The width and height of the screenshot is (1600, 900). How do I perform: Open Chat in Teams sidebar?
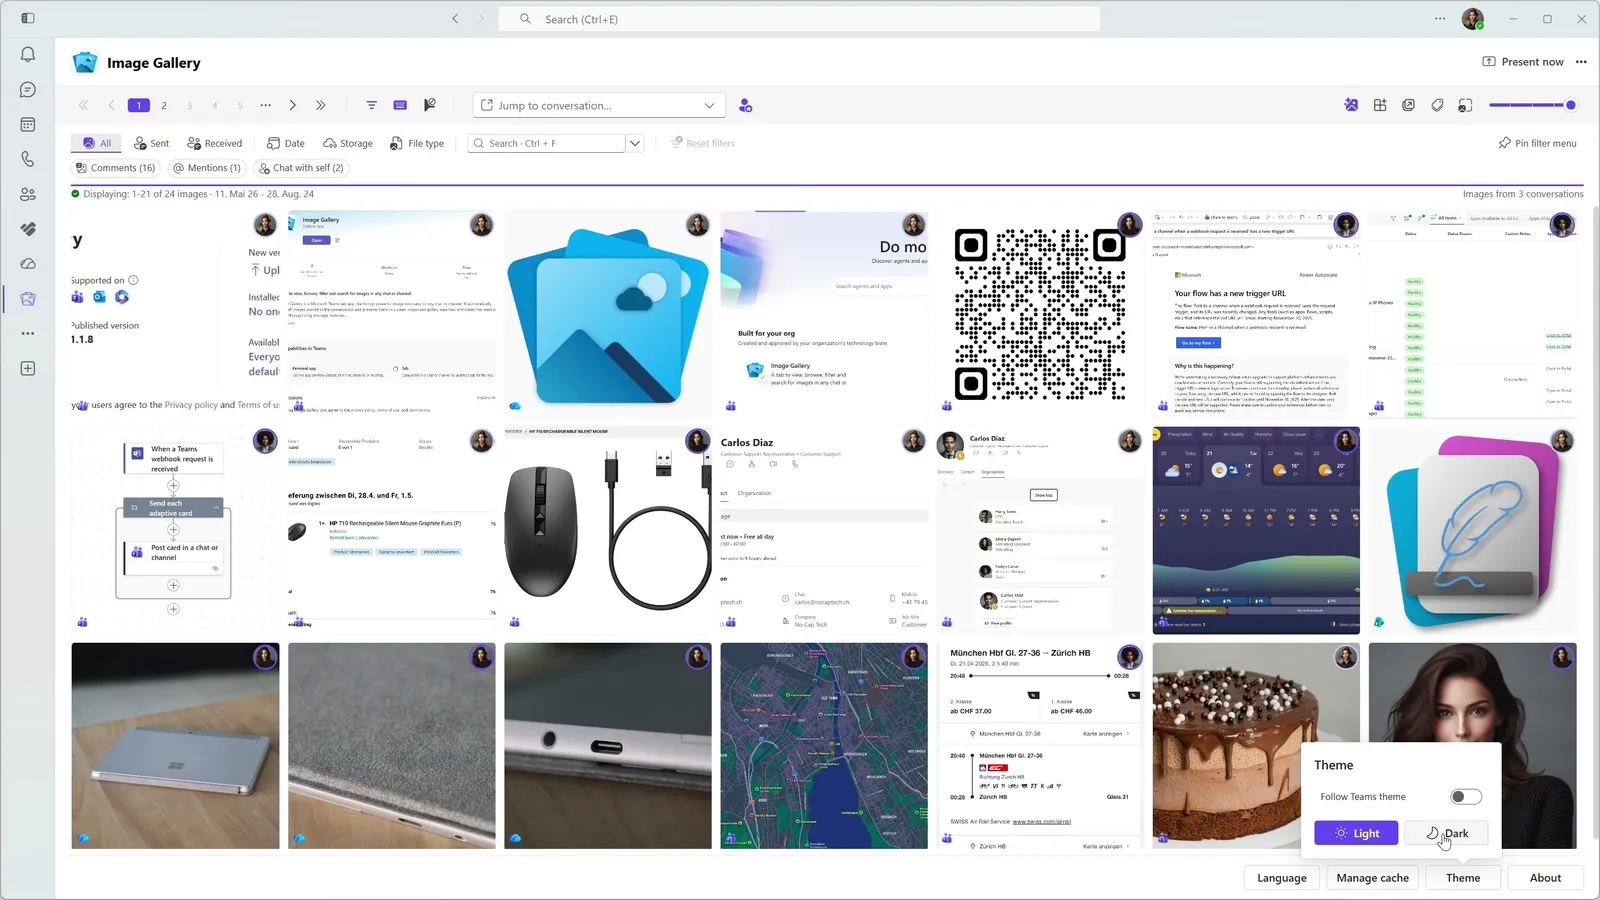click(28, 90)
